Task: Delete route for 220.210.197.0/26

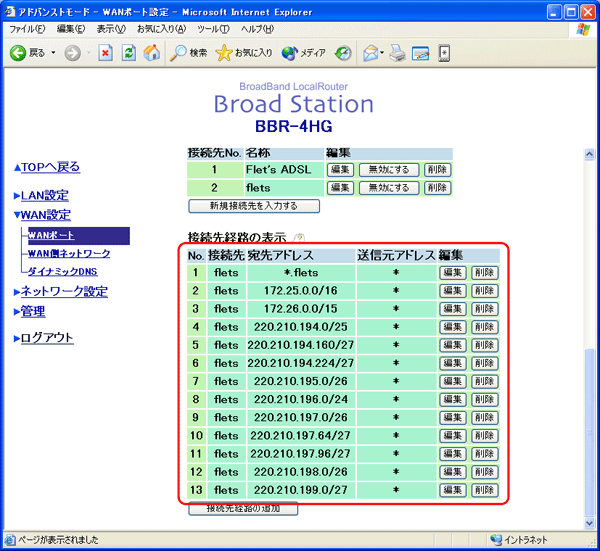Action: click(x=484, y=417)
